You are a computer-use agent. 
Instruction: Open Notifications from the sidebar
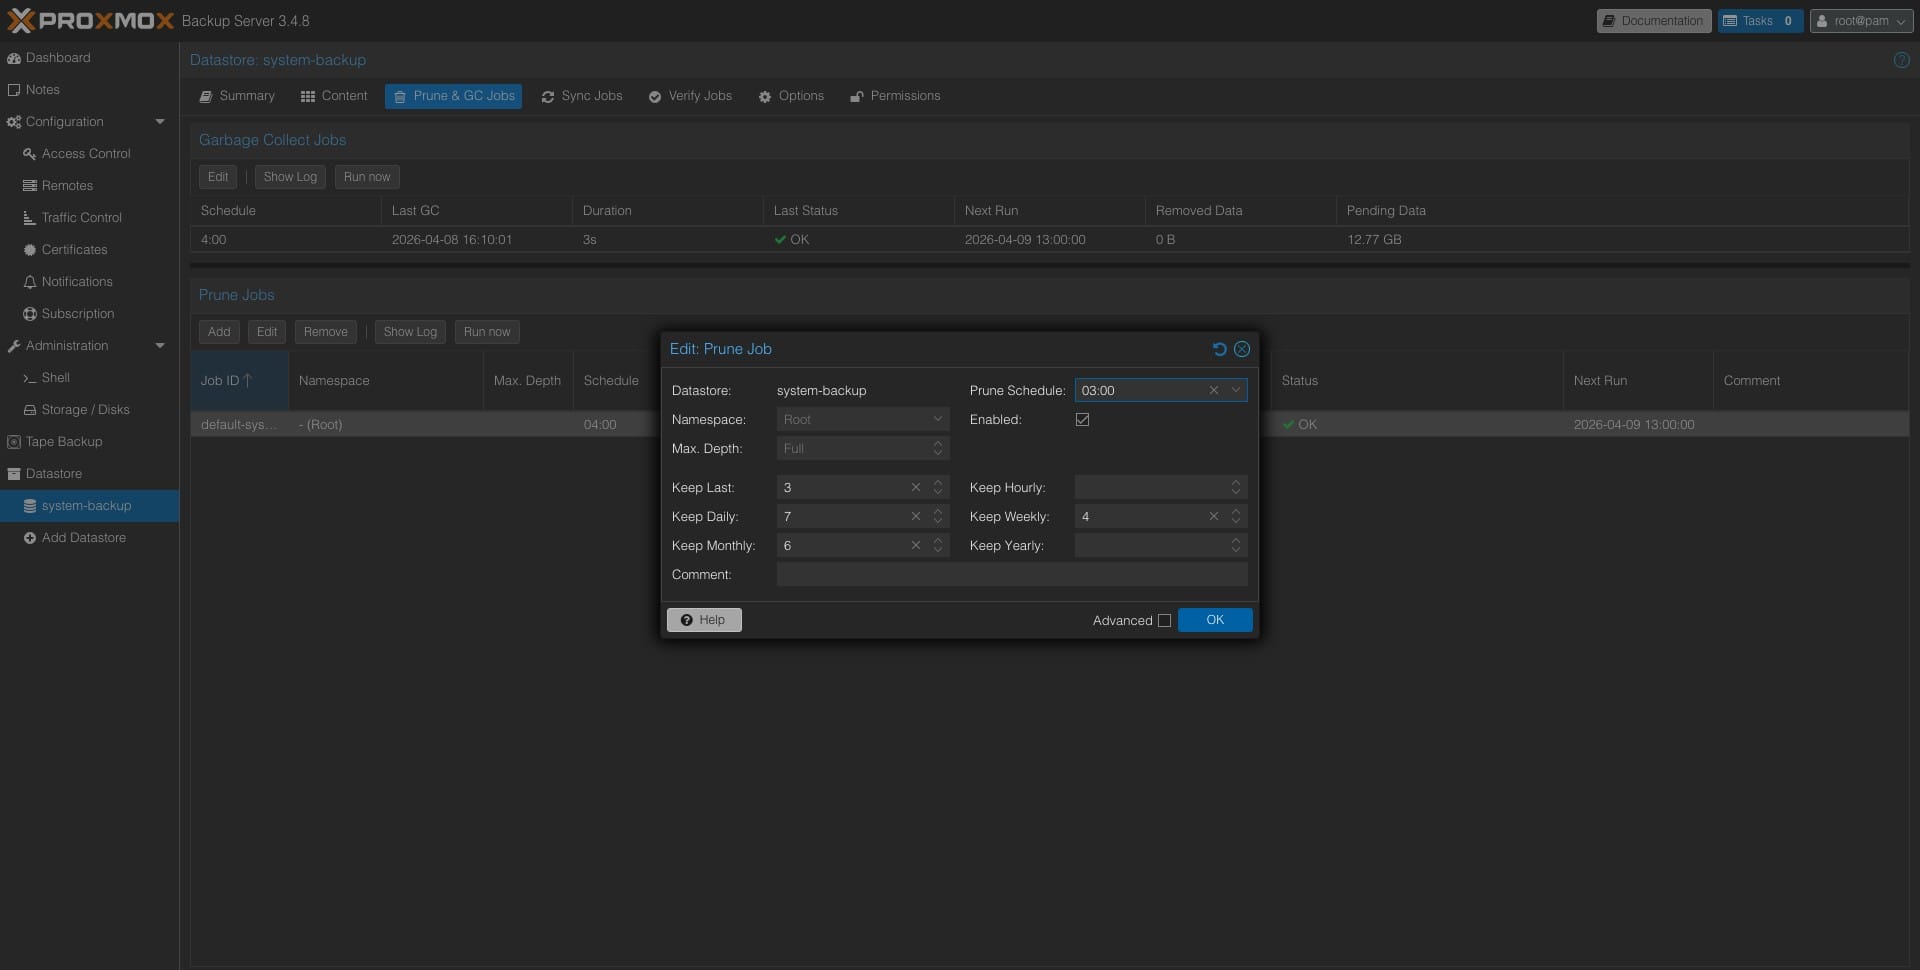(x=76, y=281)
